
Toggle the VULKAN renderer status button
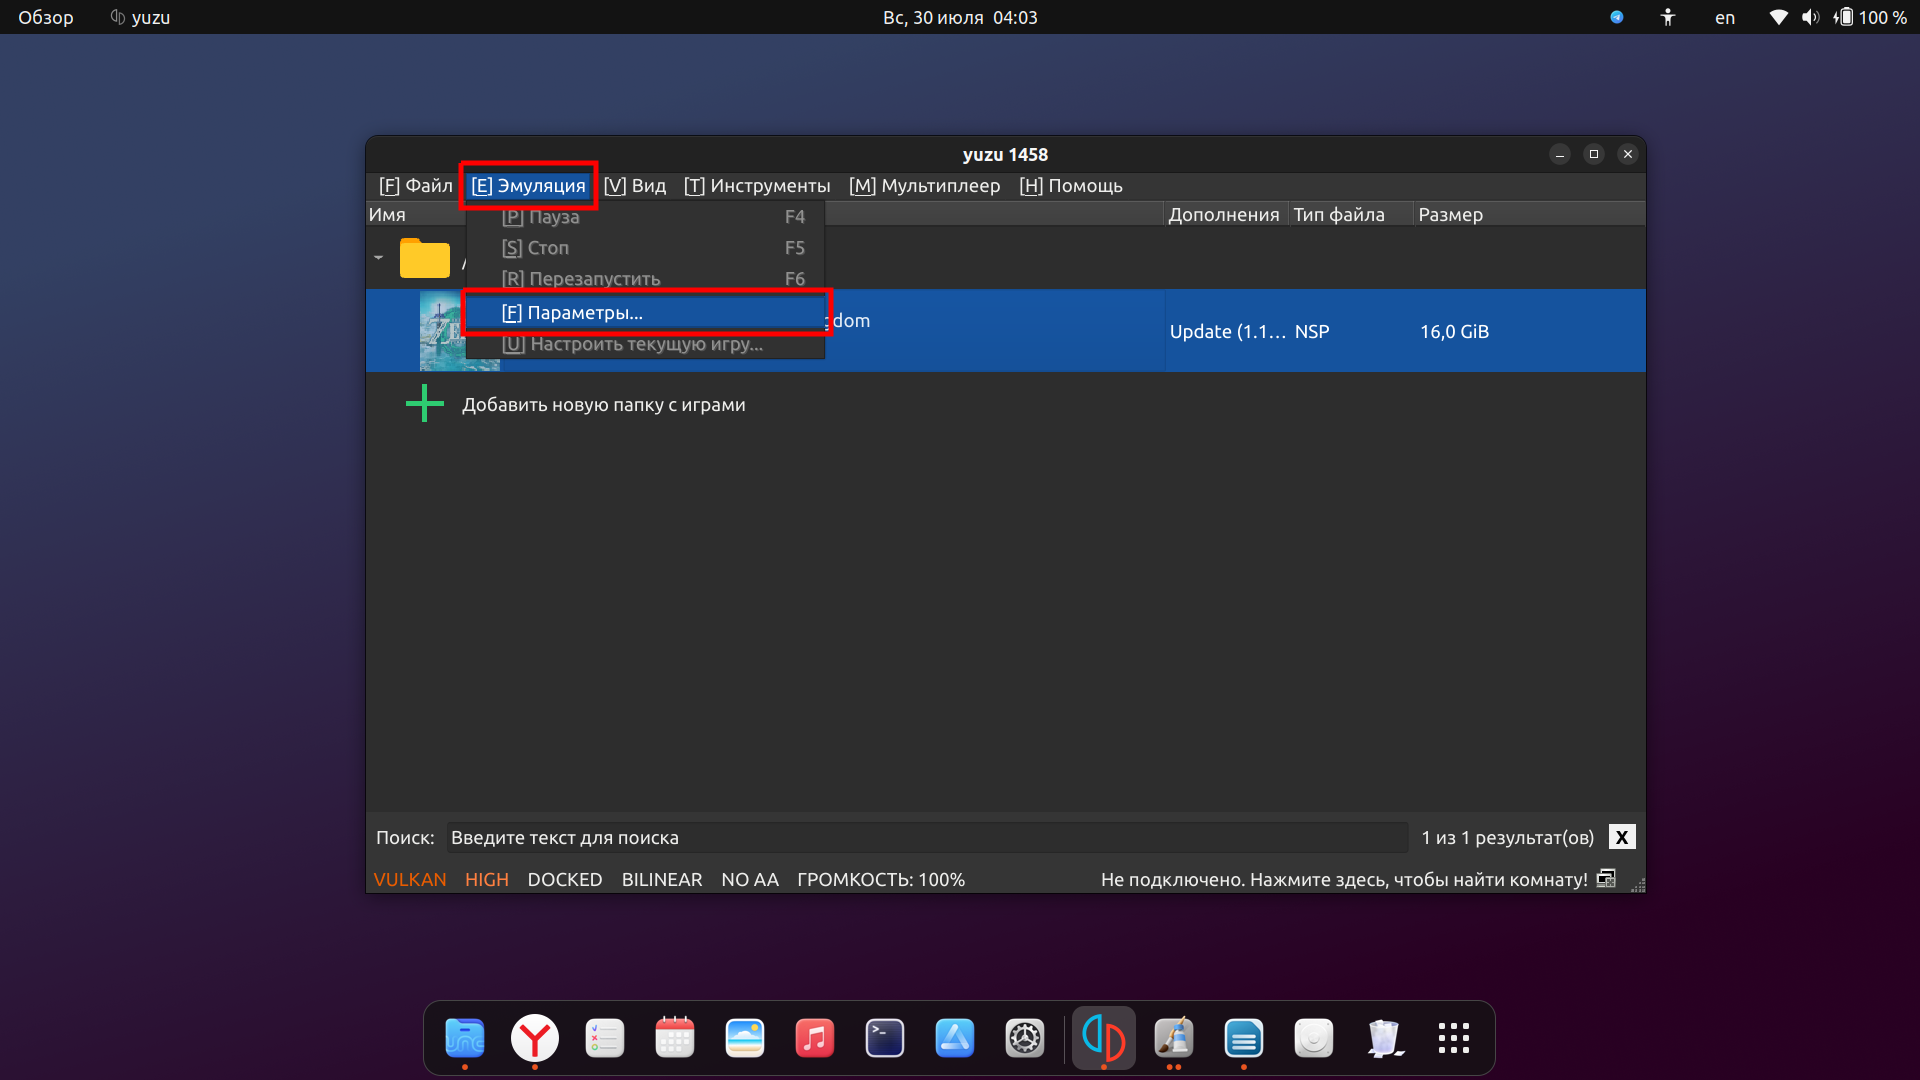pos(410,880)
